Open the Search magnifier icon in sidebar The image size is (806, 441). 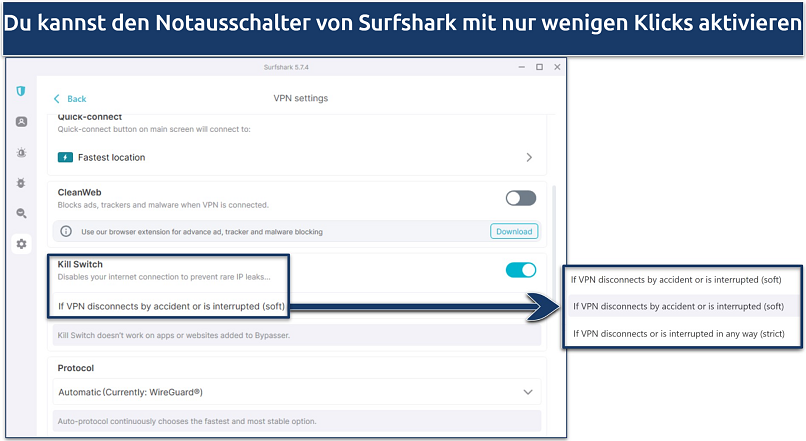tap(21, 213)
